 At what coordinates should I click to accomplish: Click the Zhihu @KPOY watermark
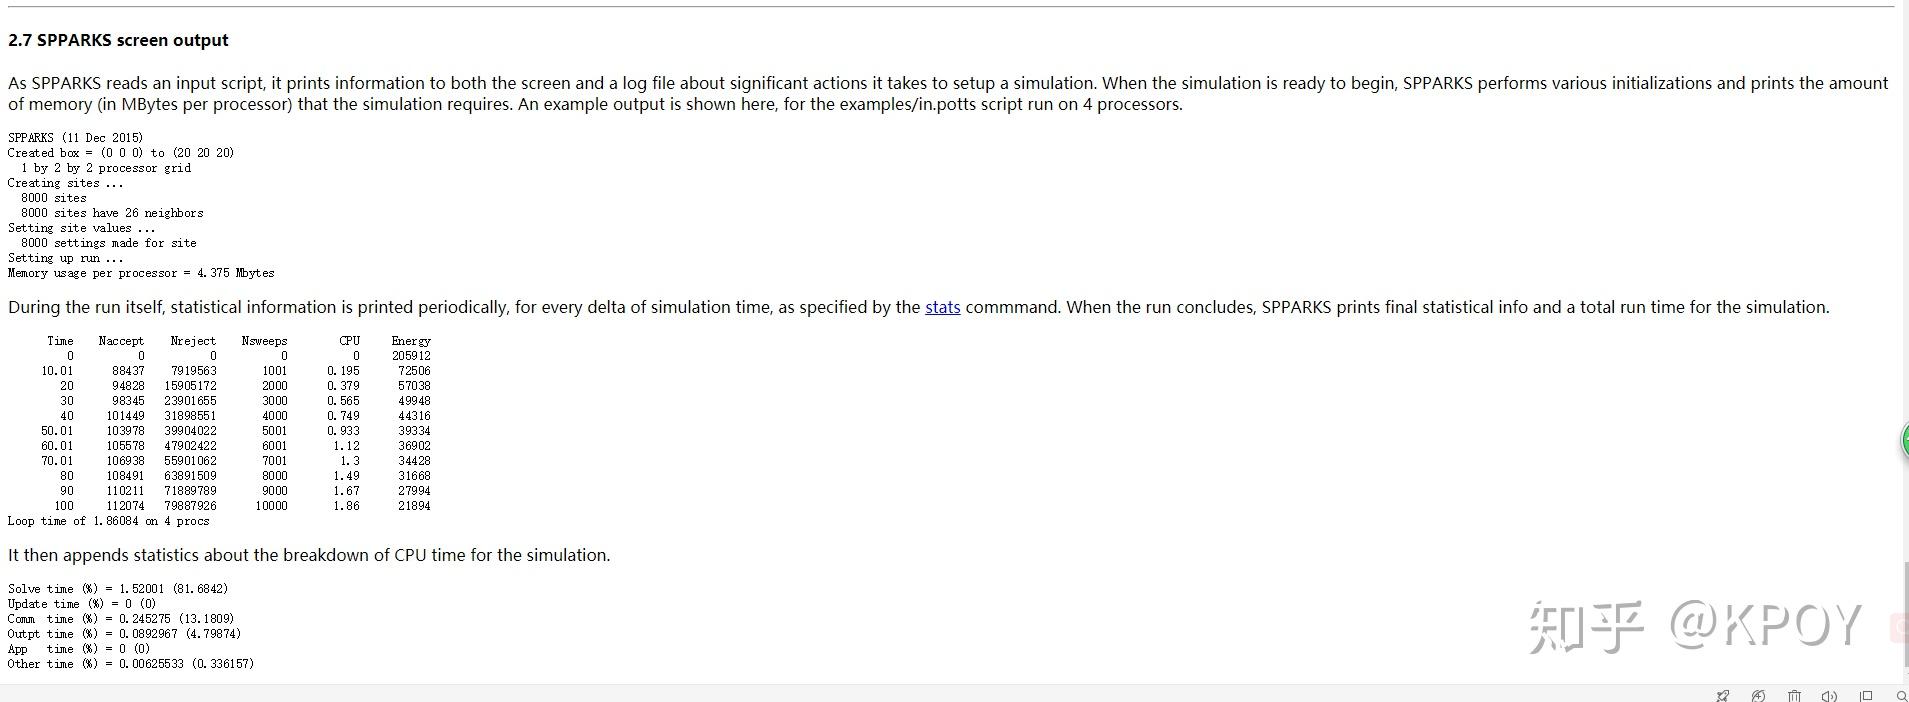(x=1694, y=626)
